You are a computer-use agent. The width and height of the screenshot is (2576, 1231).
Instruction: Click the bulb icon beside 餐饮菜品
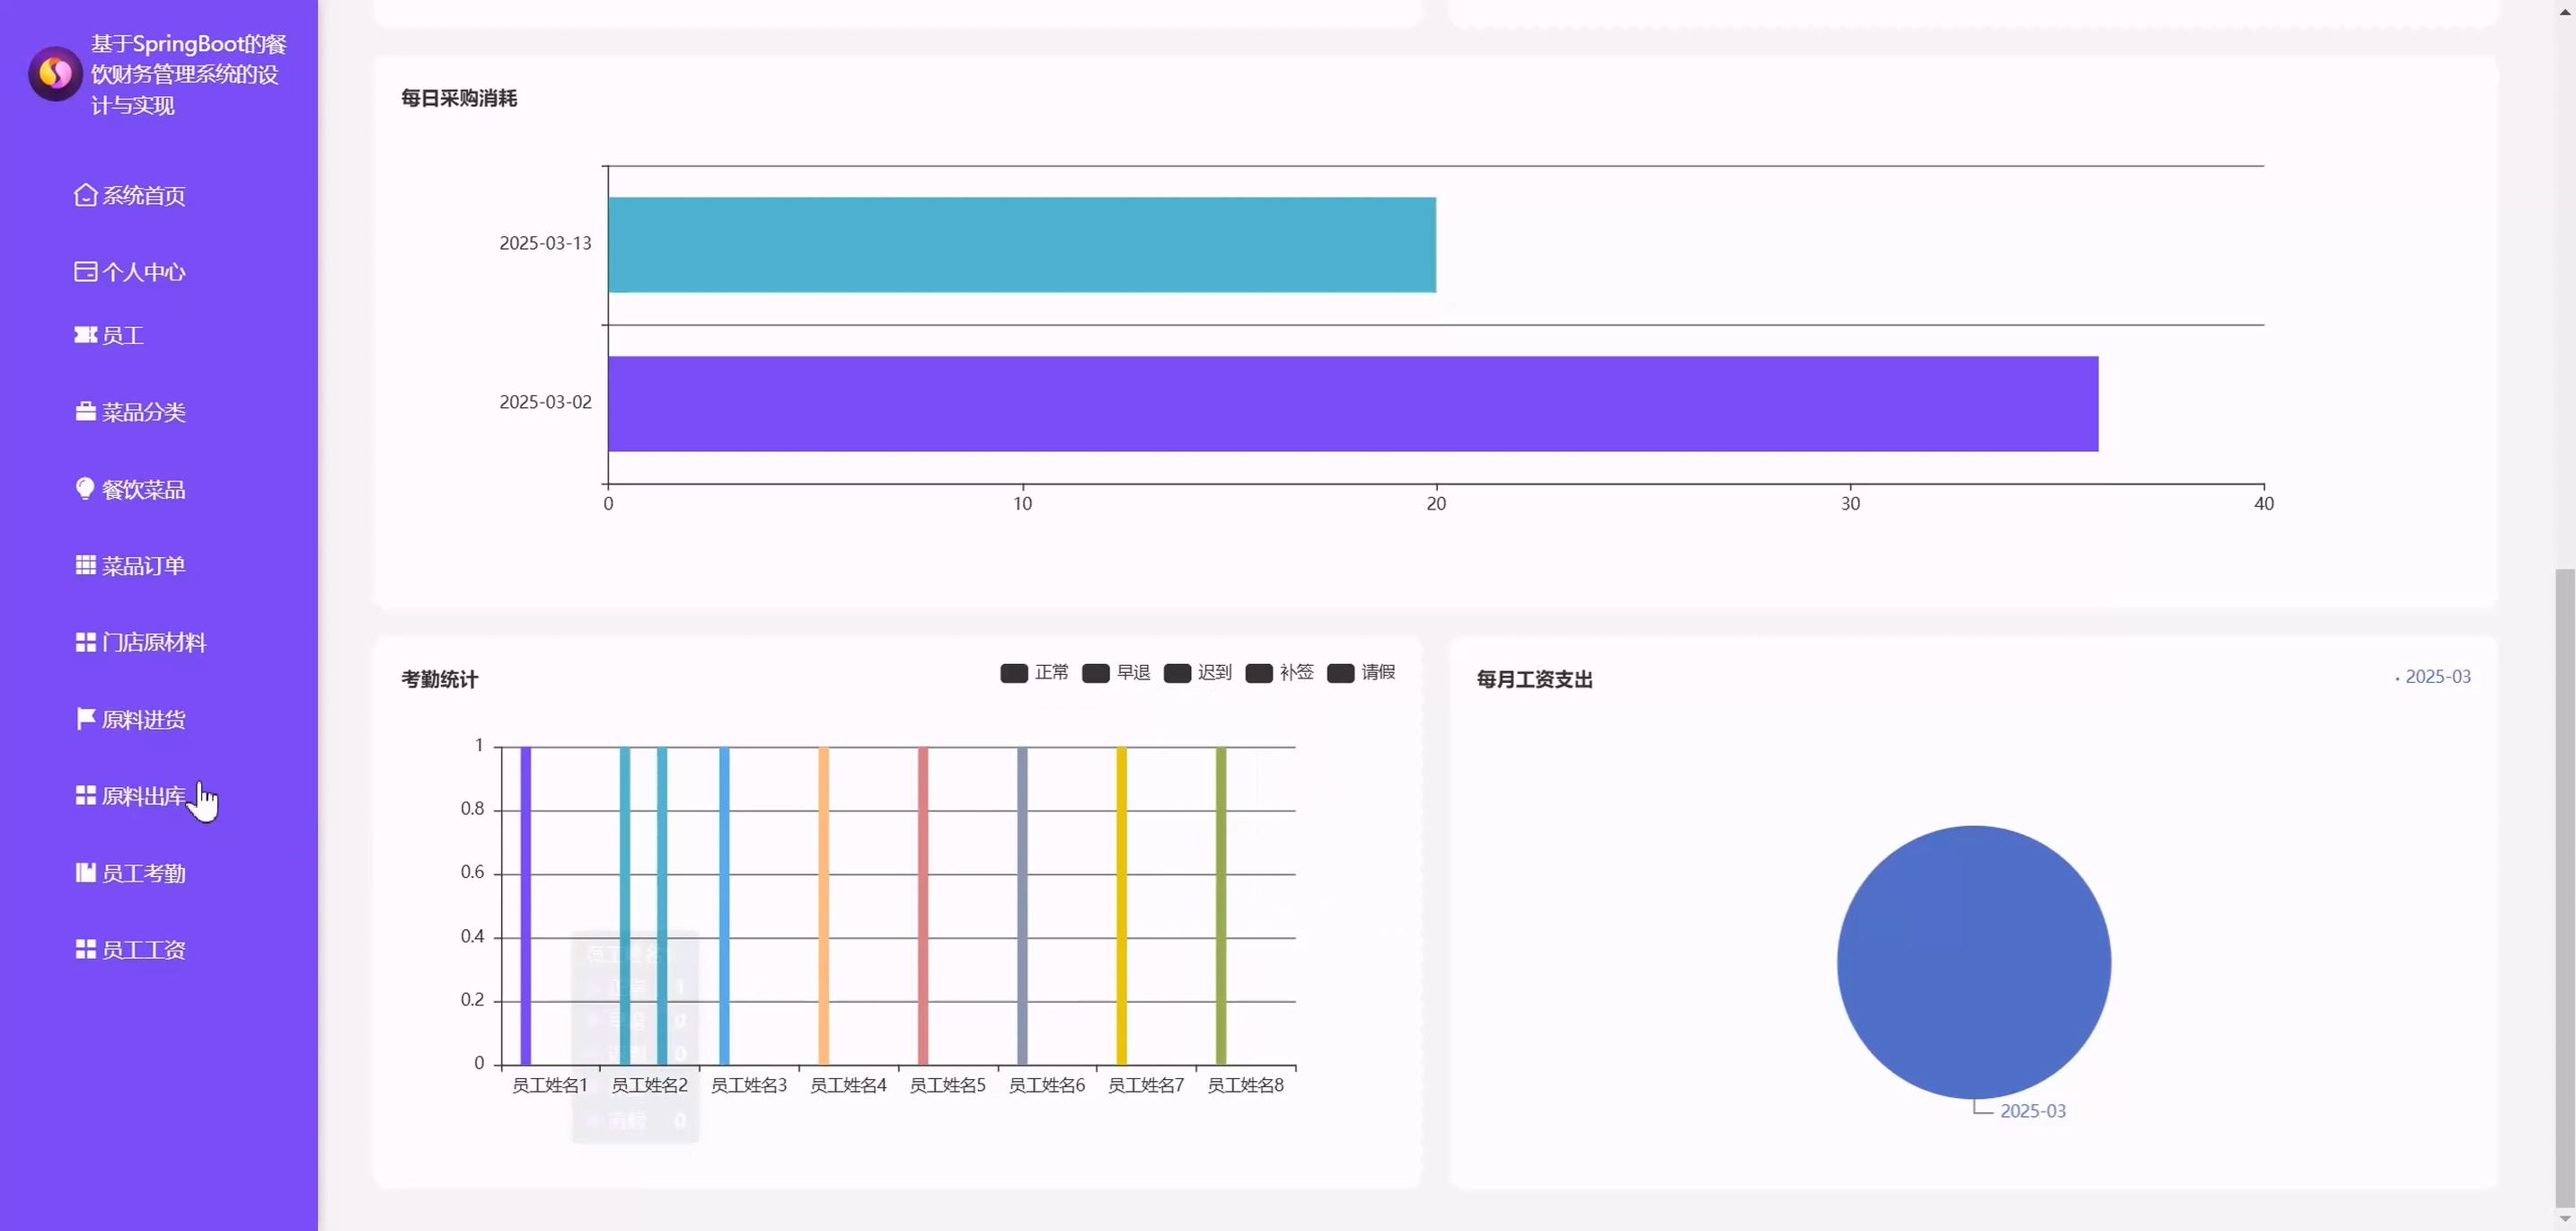(85, 489)
